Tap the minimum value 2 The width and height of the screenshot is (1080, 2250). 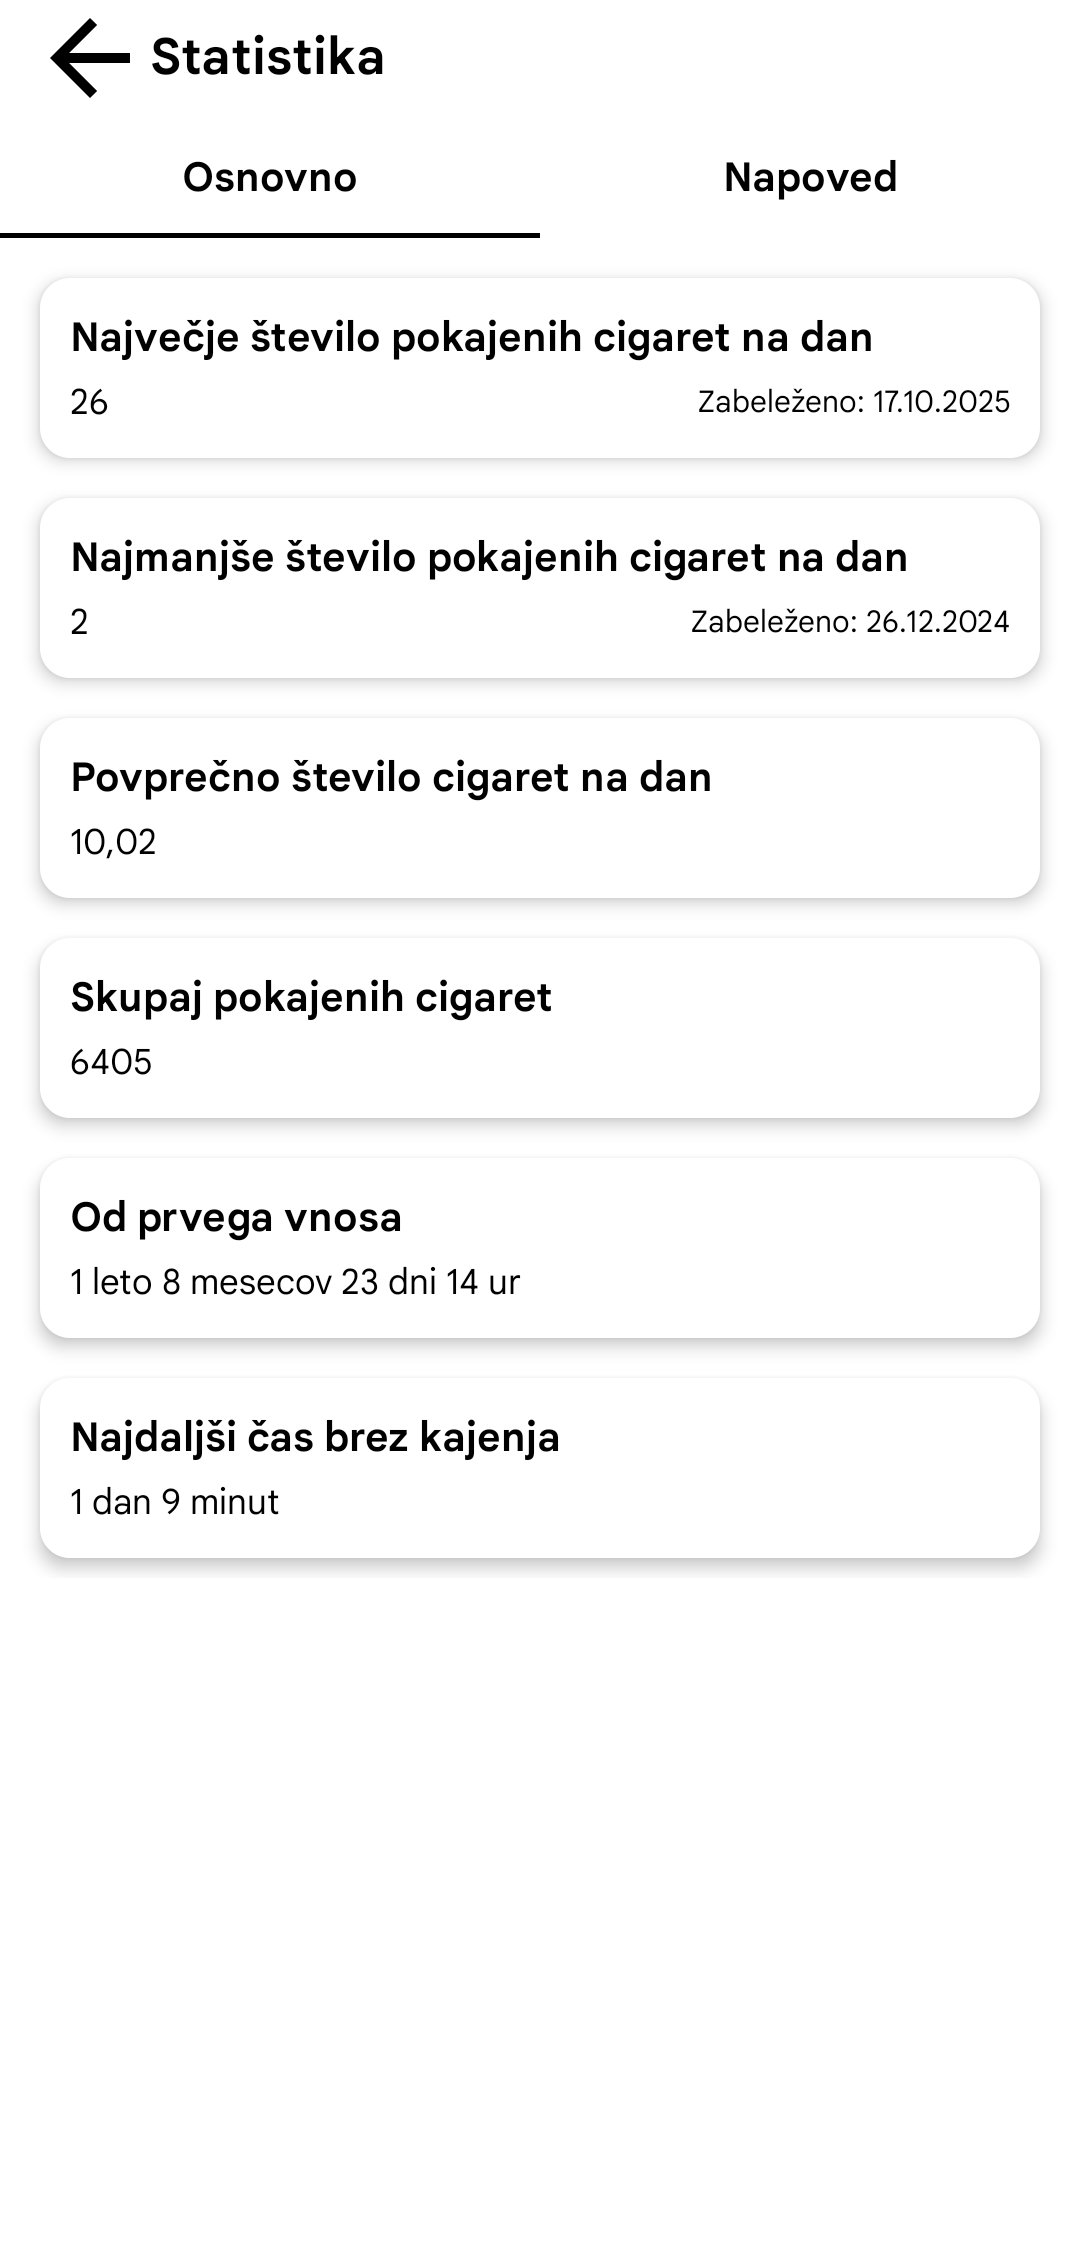point(79,622)
